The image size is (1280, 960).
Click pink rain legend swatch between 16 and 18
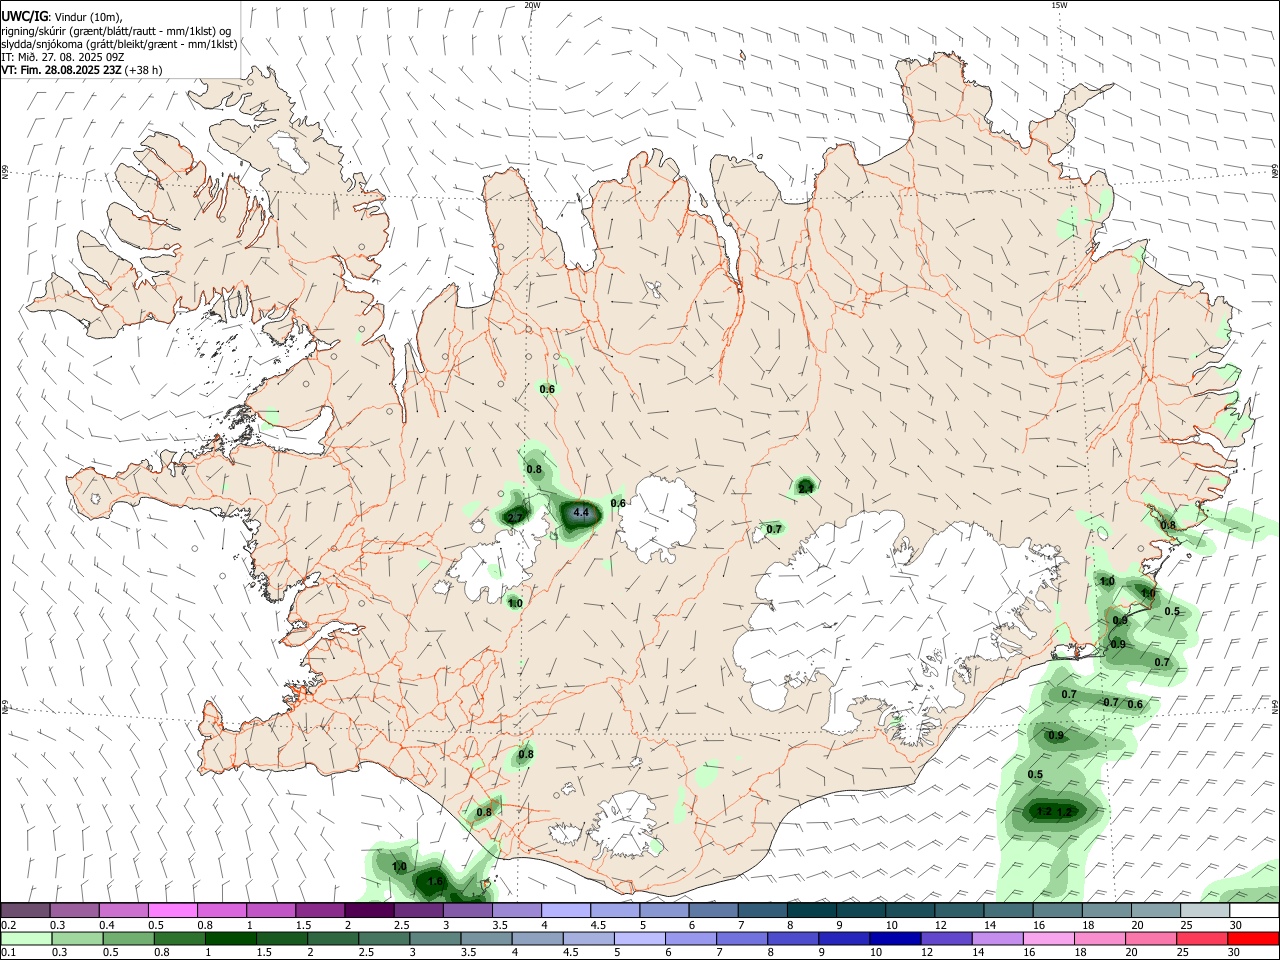[1048, 939]
